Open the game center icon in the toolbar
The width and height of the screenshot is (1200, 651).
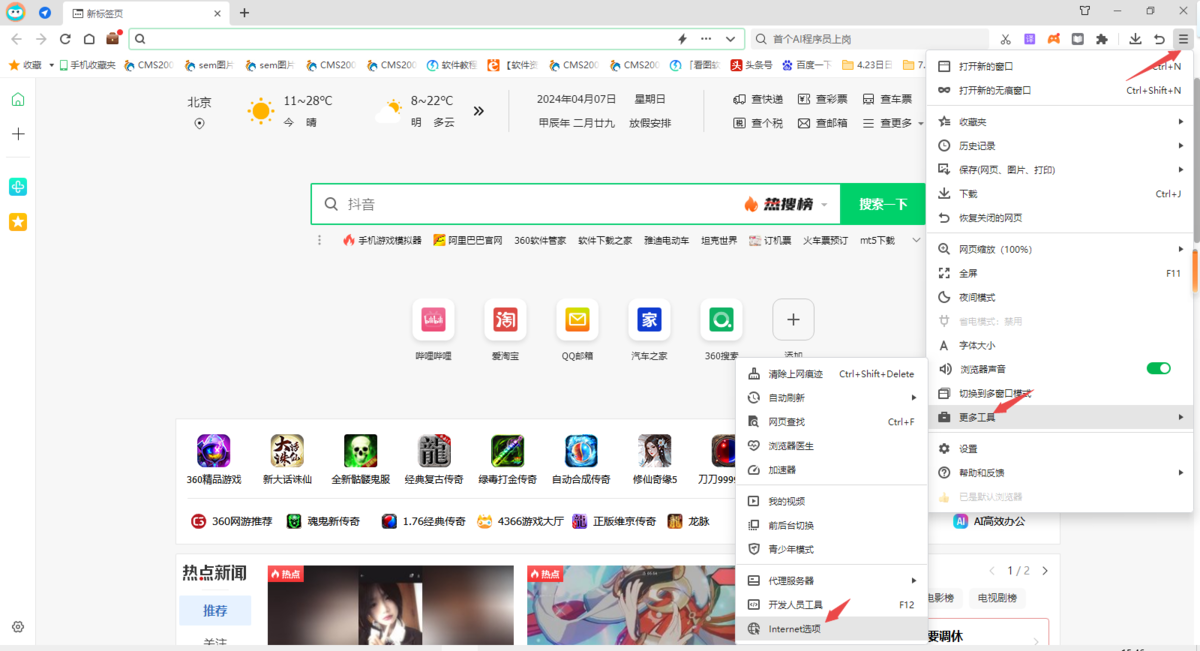[x=1053, y=39]
